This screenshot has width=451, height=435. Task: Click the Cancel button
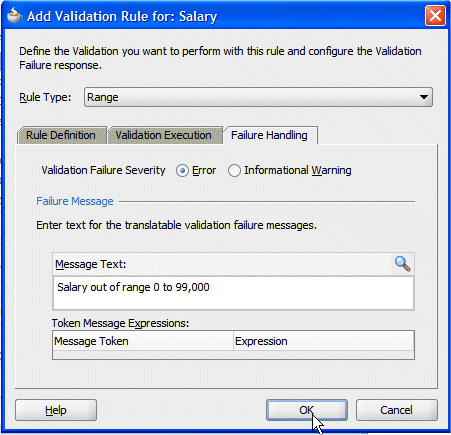397,410
